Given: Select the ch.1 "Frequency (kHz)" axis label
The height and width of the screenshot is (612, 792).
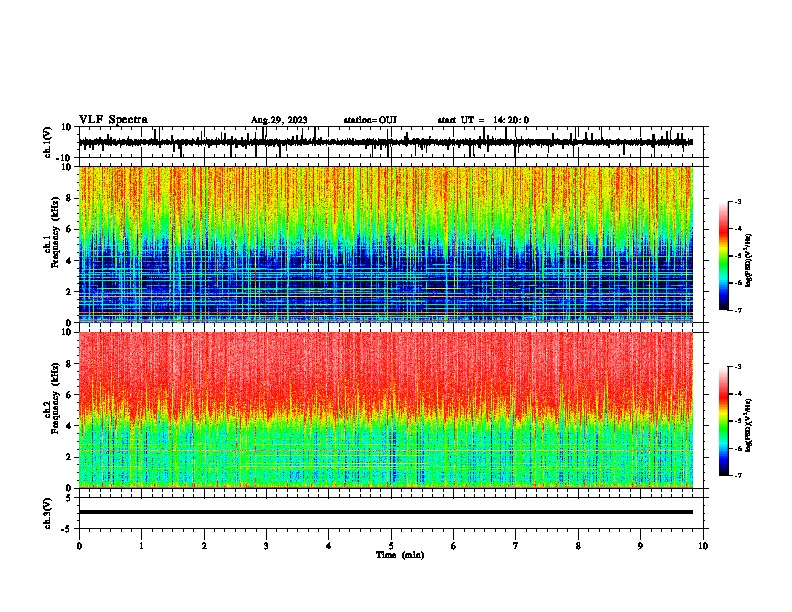Looking at the screenshot, I should [55, 232].
